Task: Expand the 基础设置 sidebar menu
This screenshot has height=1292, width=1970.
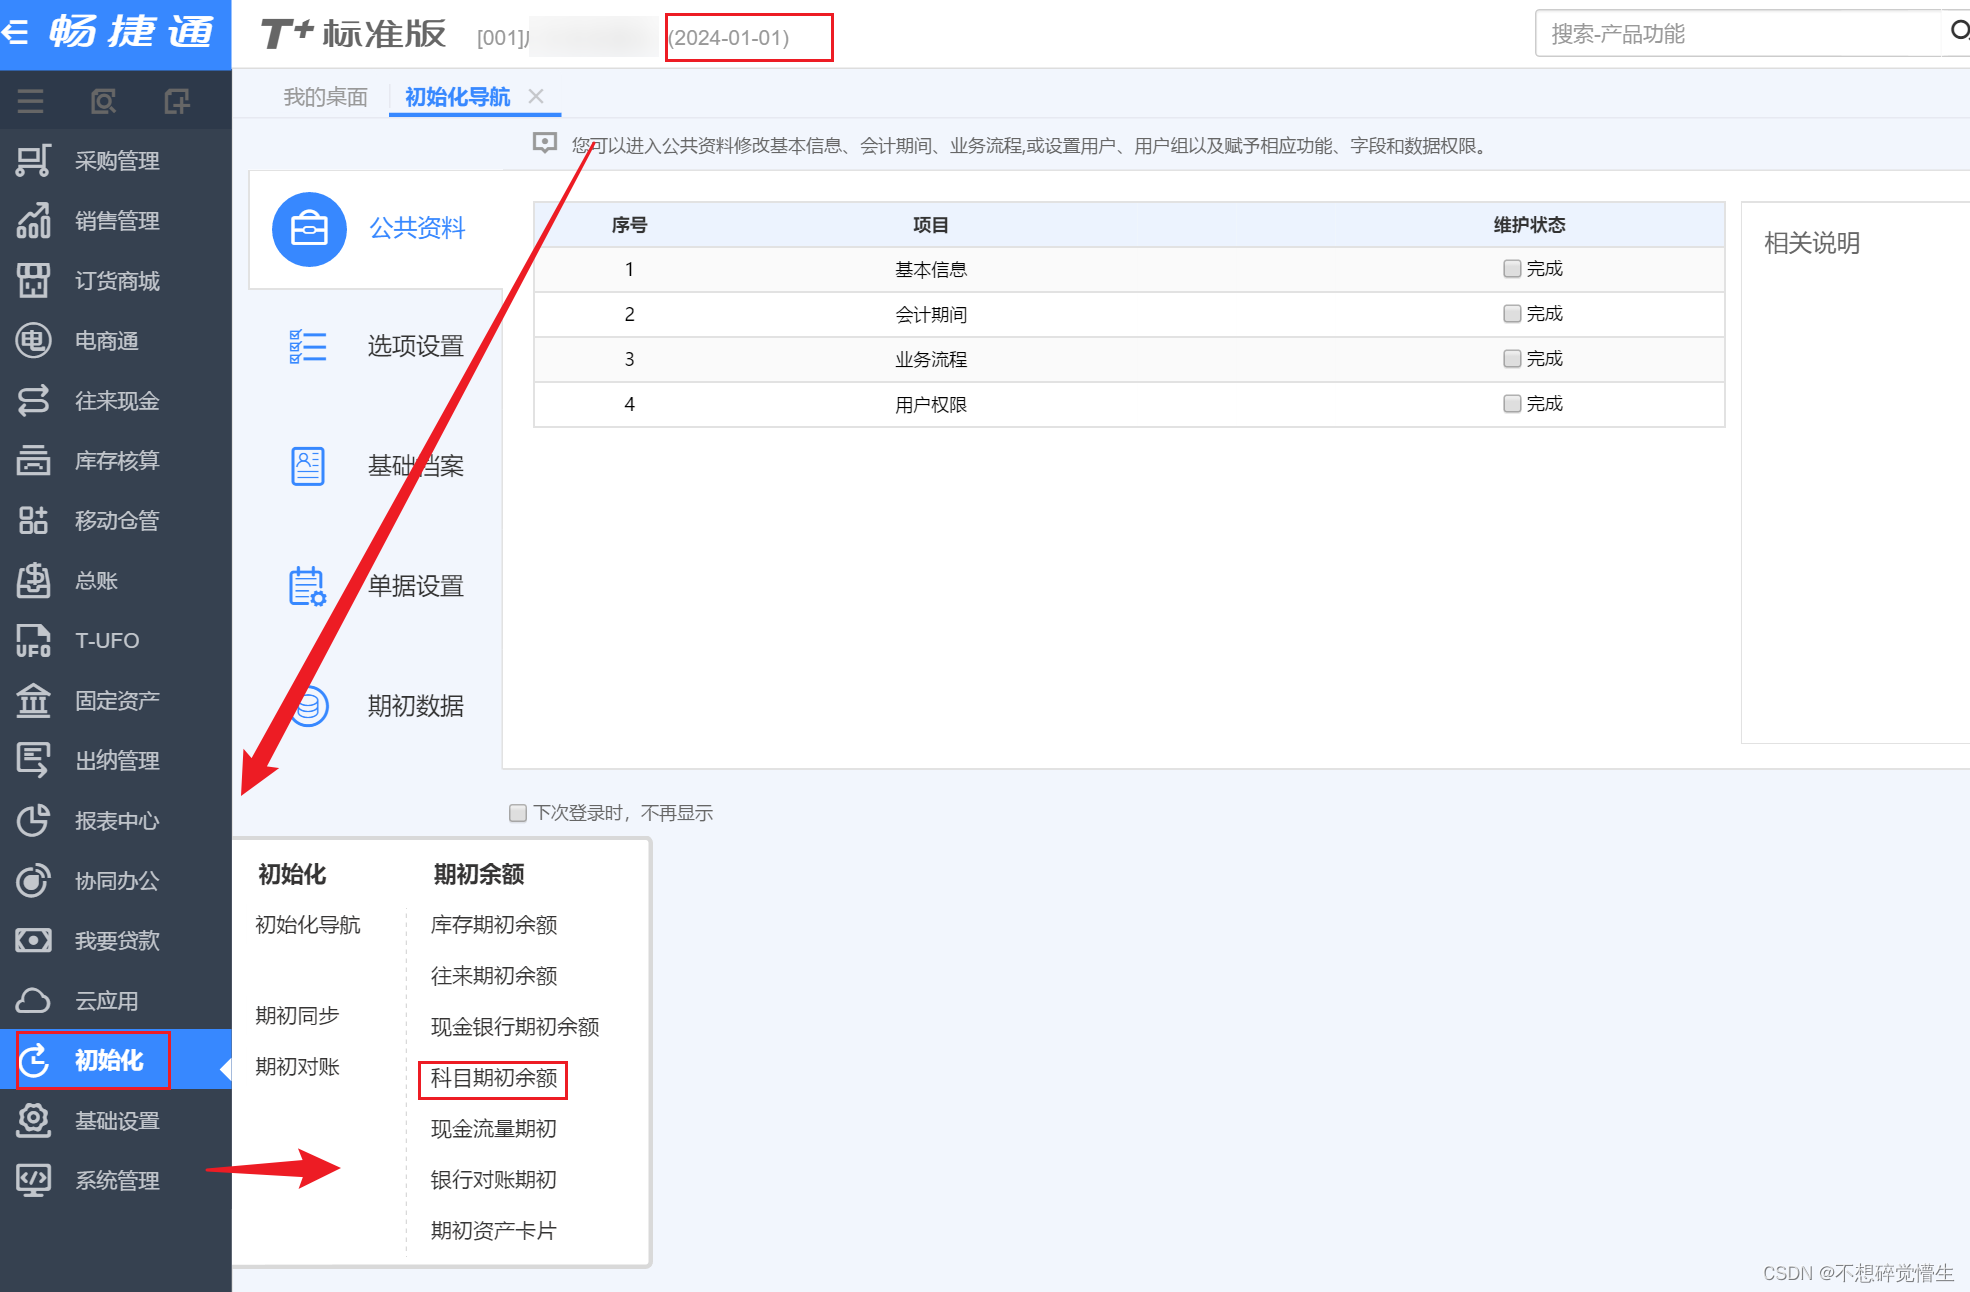Action: pyautogui.click(x=116, y=1121)
